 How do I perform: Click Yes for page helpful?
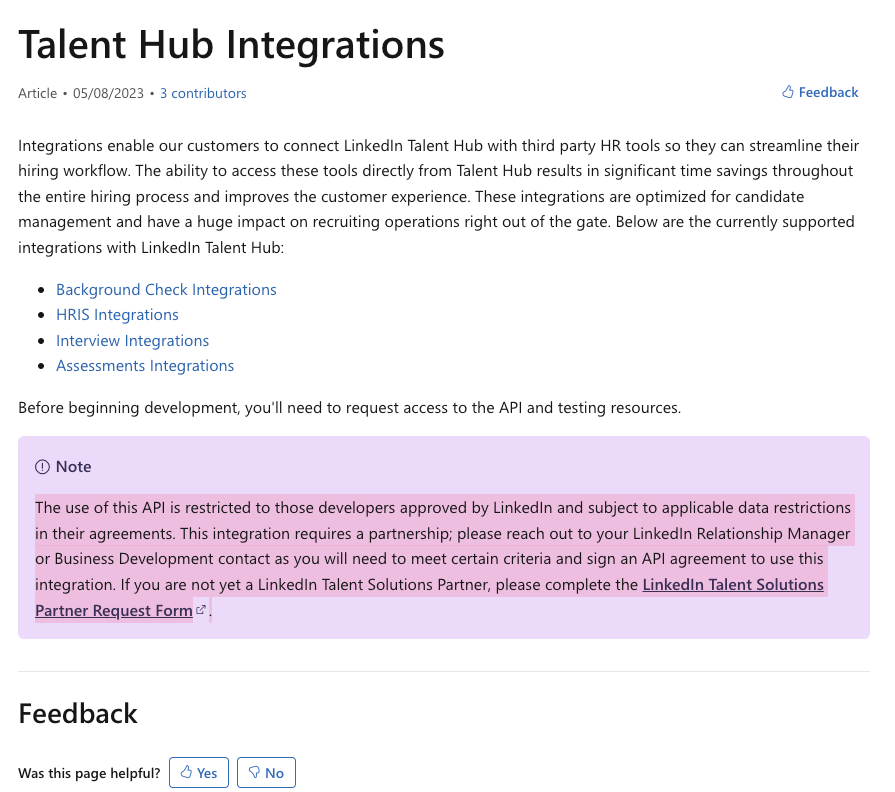click(x=199, y=773)
